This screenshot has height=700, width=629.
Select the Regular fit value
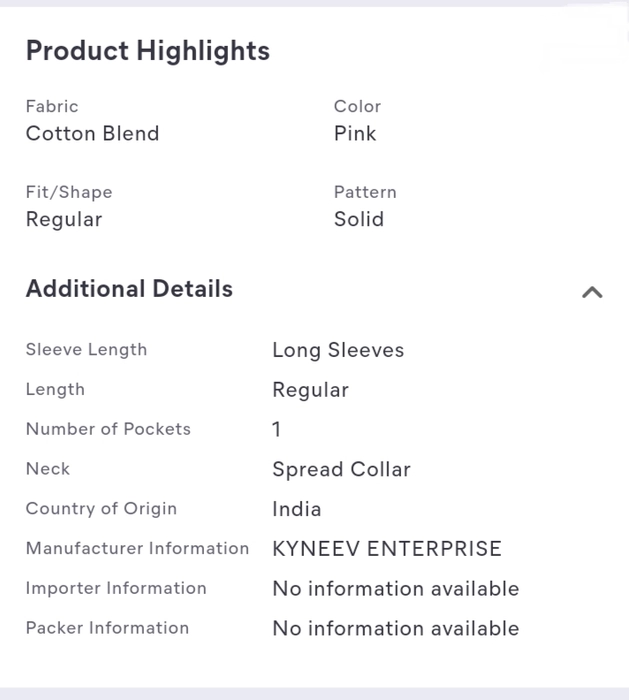pyautogui.click(x=64, y=220)
